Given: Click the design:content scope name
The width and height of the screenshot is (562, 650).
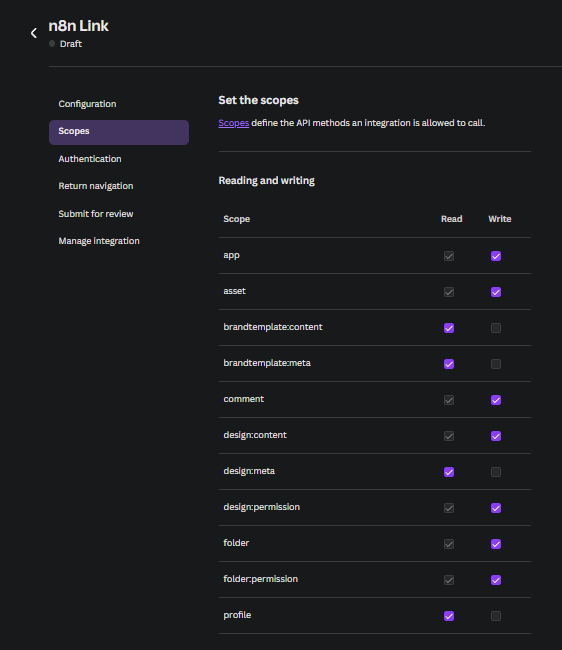Looking at the screenshot, I should coord(255,435).
